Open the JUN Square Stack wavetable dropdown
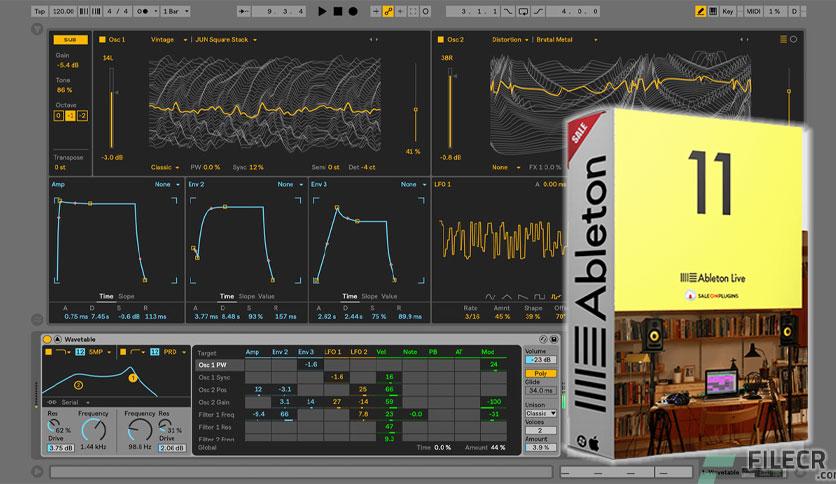836x484 pixels. 226,39
